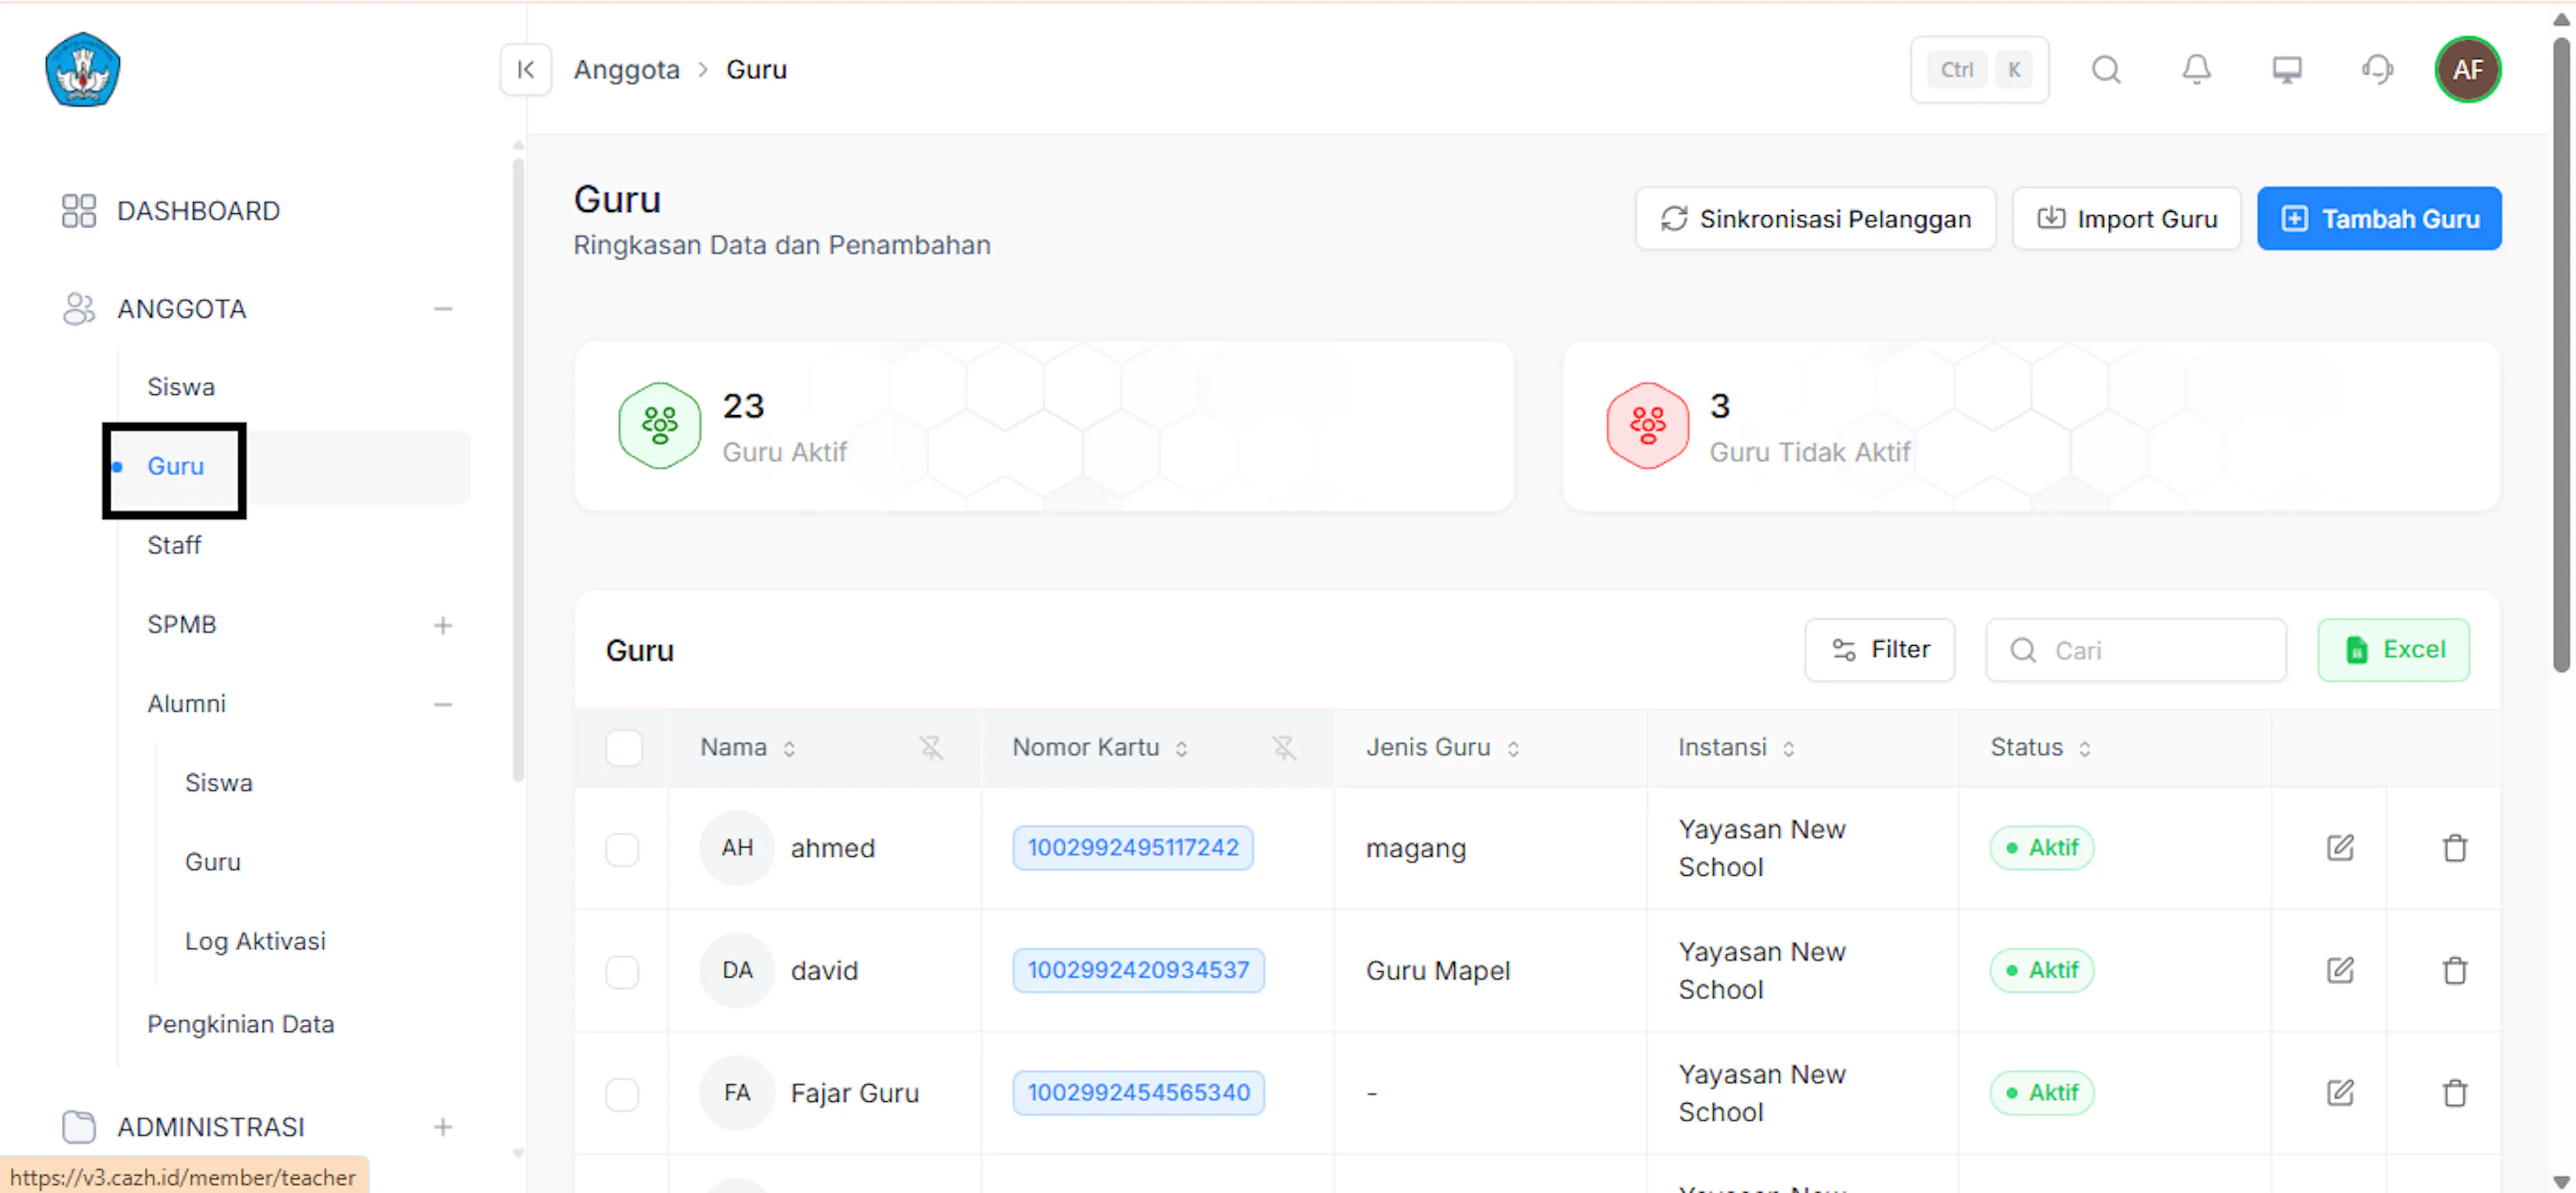Sort table by Nama column
This screenshot has height=1193, width=2576.
pos(789,749)
